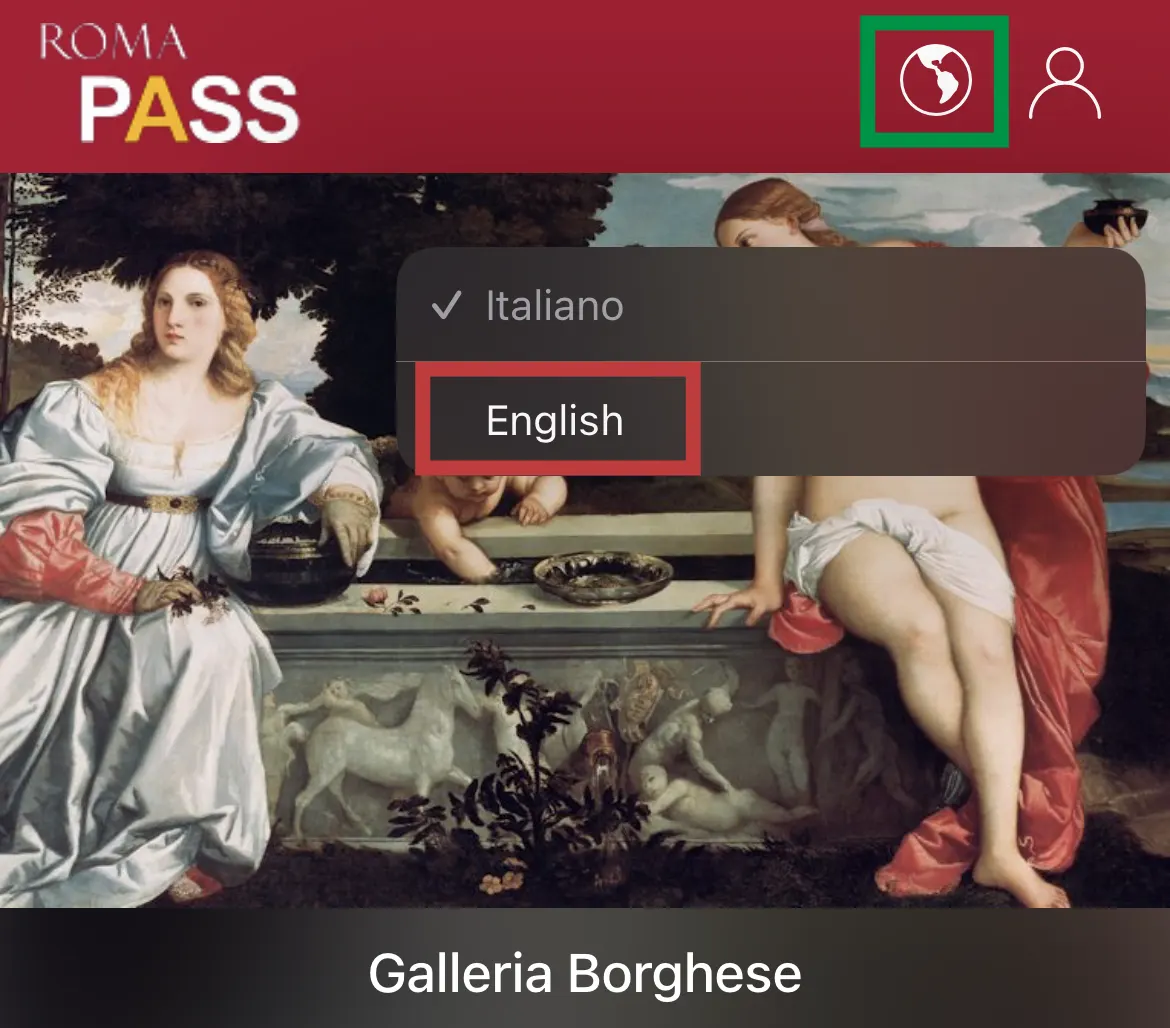Open the user profile account icon
Viewport: 1170px width, 1028px height.
click(1065, 83)
